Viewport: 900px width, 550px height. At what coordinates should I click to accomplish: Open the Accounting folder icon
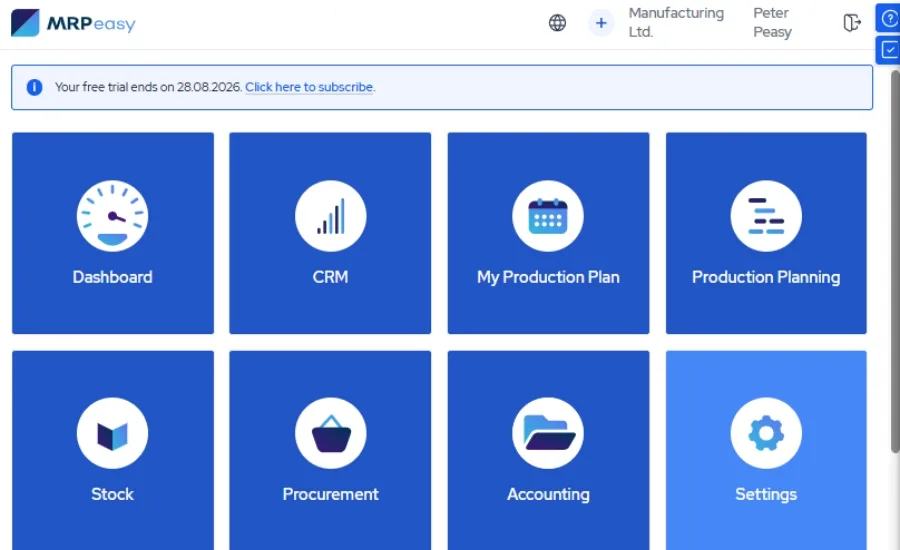[x=548, y=433]
